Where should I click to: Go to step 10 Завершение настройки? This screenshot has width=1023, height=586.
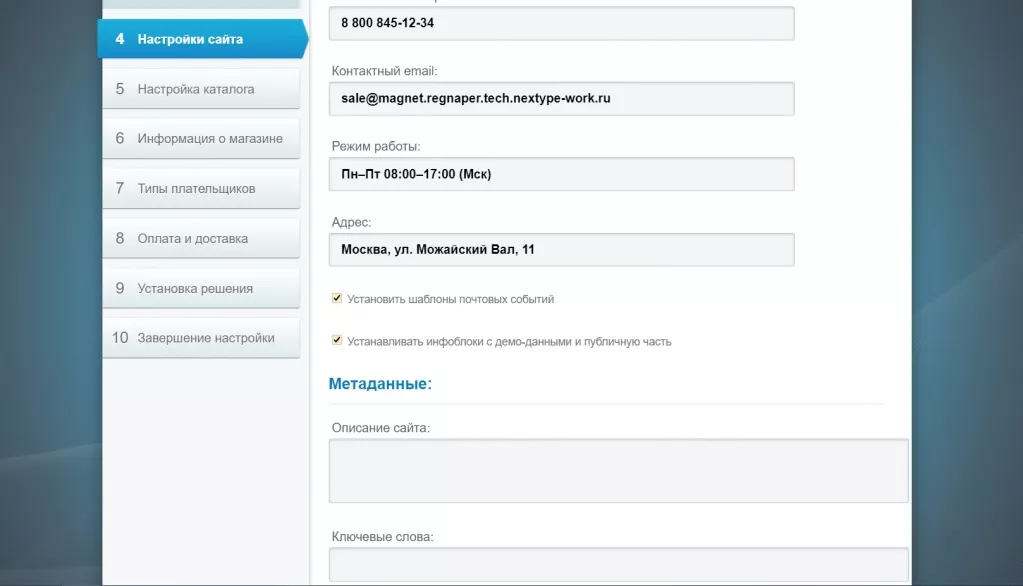(201, 338)
